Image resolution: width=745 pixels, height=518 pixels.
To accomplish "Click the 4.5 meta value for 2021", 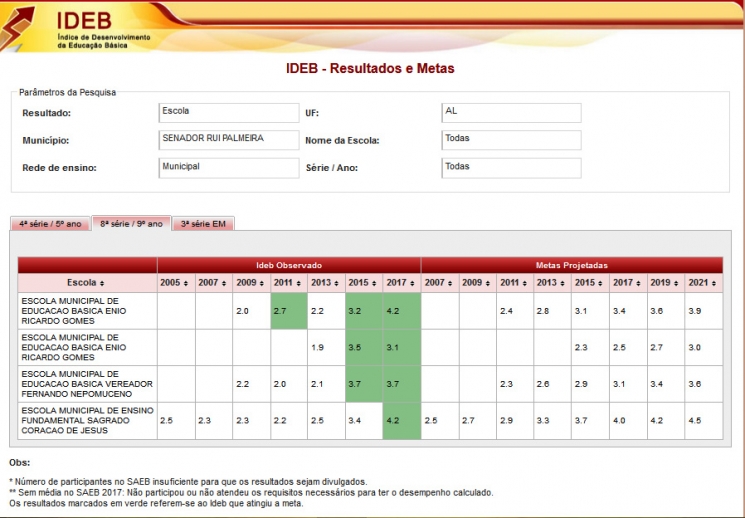I will point(695,421).
